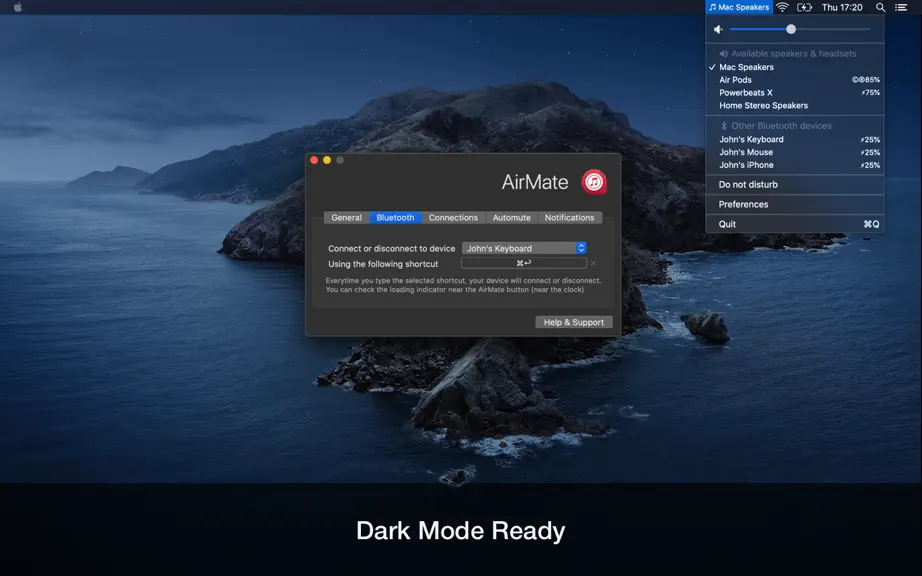Collapse the Mac Speakers menu bar dropdown
This screenshot has width=922, height=576.
pos(739,7)
